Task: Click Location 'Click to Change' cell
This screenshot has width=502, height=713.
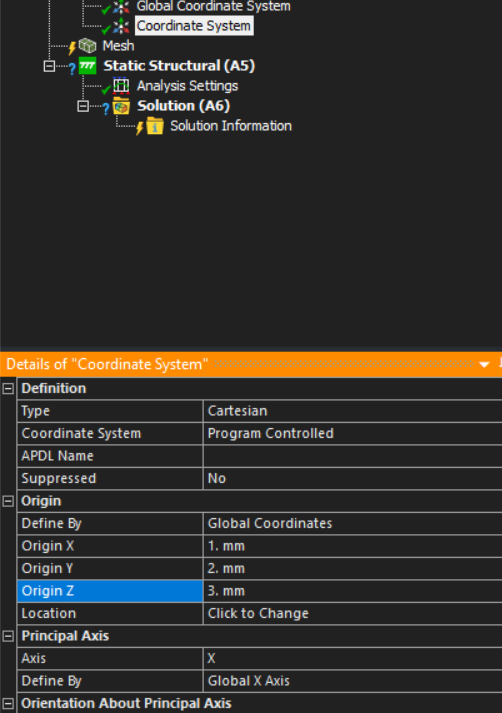Action: point(353,613)
